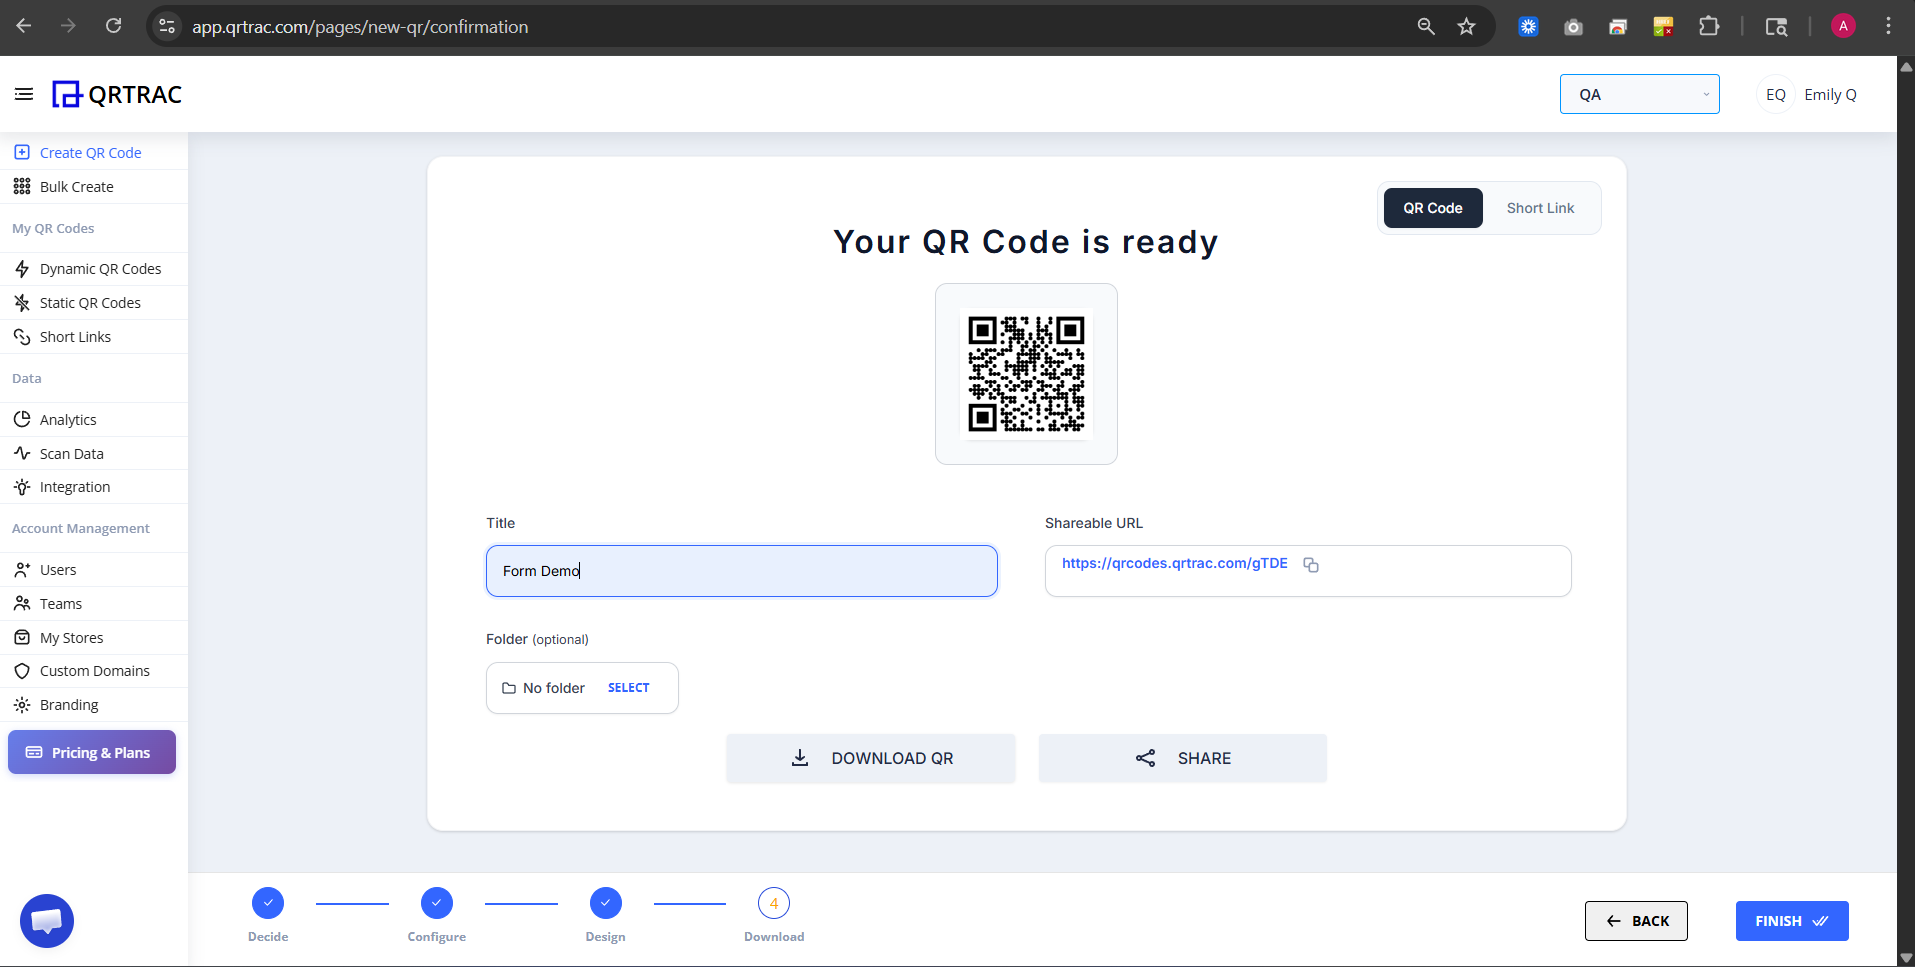Open Analytics page
Viewport: 1915px width, 967px height.
[68, 420]
